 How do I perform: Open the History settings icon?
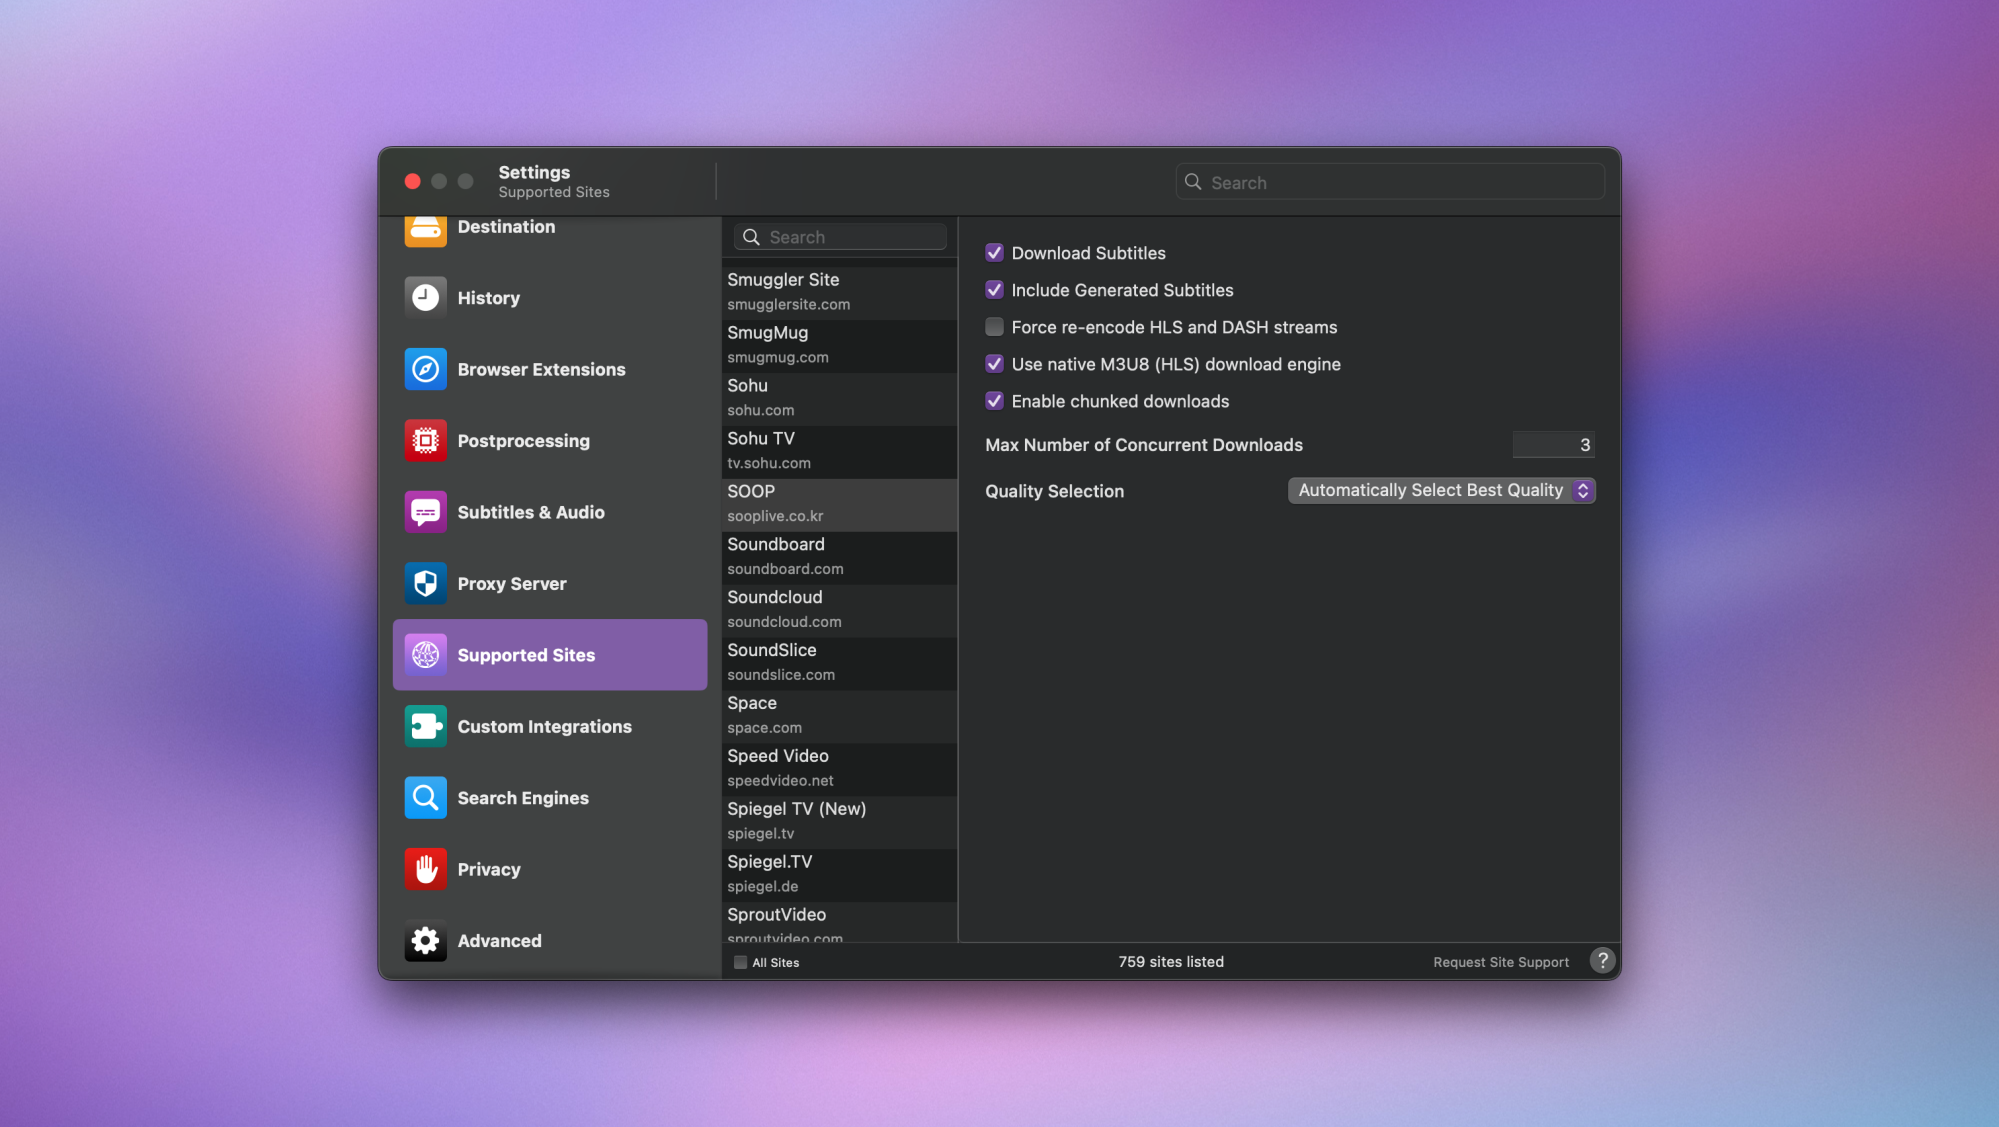coord(425,297)
